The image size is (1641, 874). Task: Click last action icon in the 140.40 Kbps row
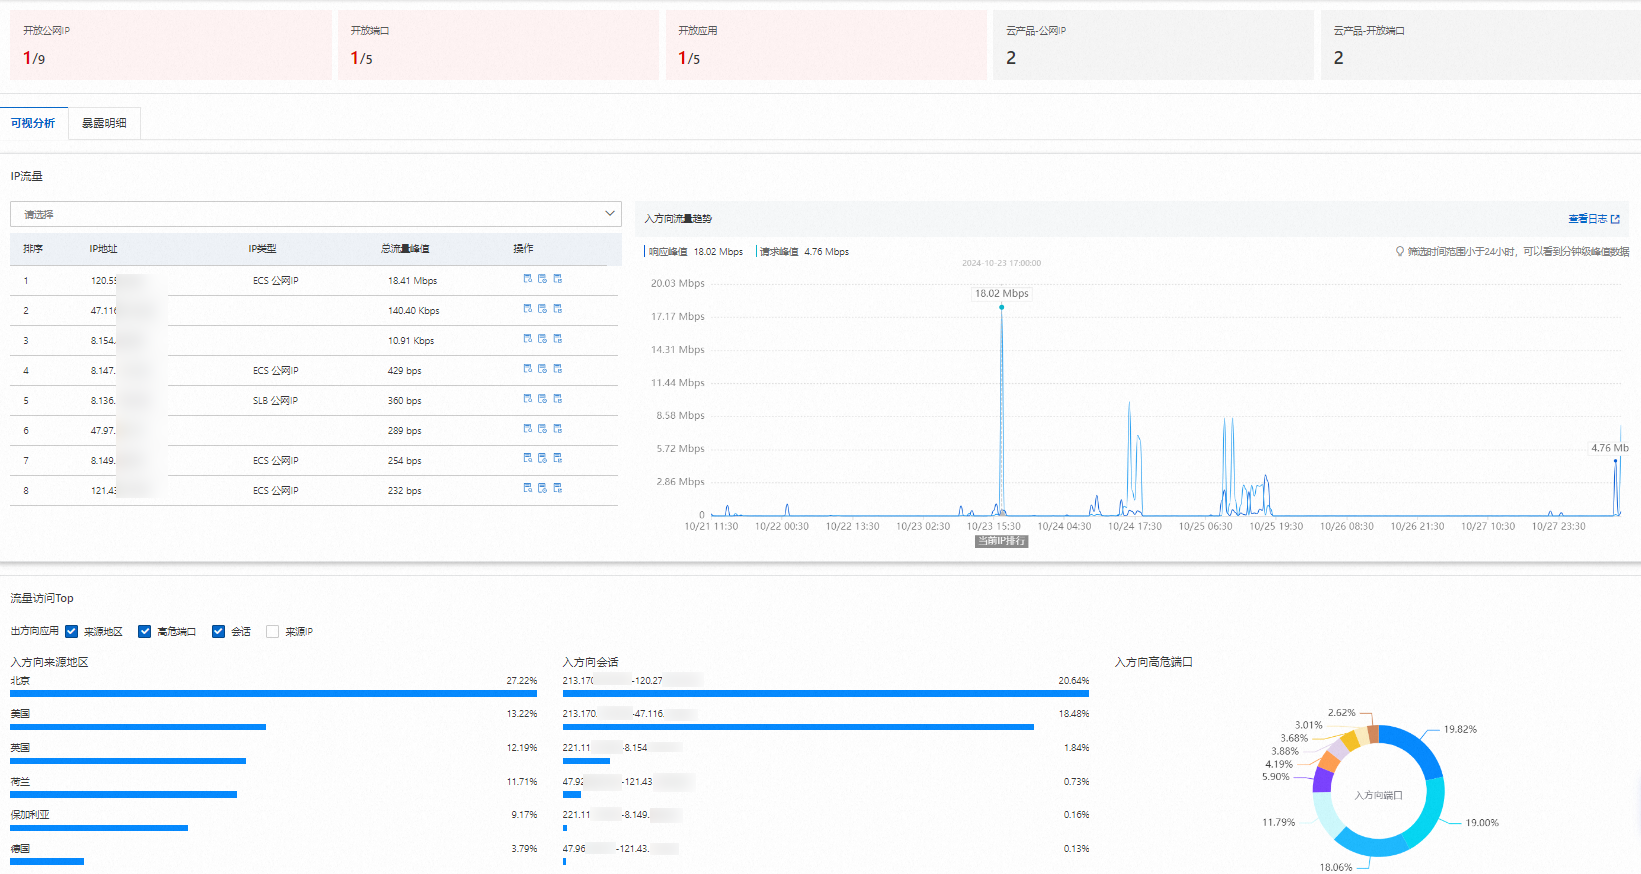558,309
